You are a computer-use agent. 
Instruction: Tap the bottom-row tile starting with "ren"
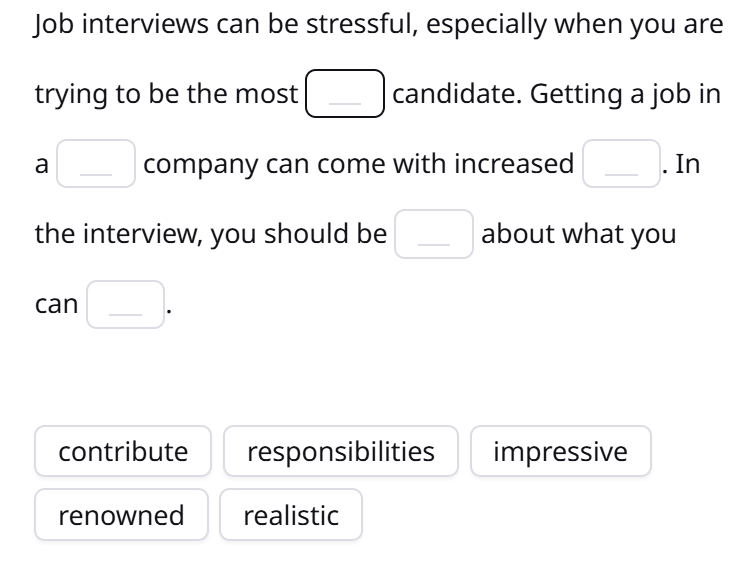(x=121, y=514)
